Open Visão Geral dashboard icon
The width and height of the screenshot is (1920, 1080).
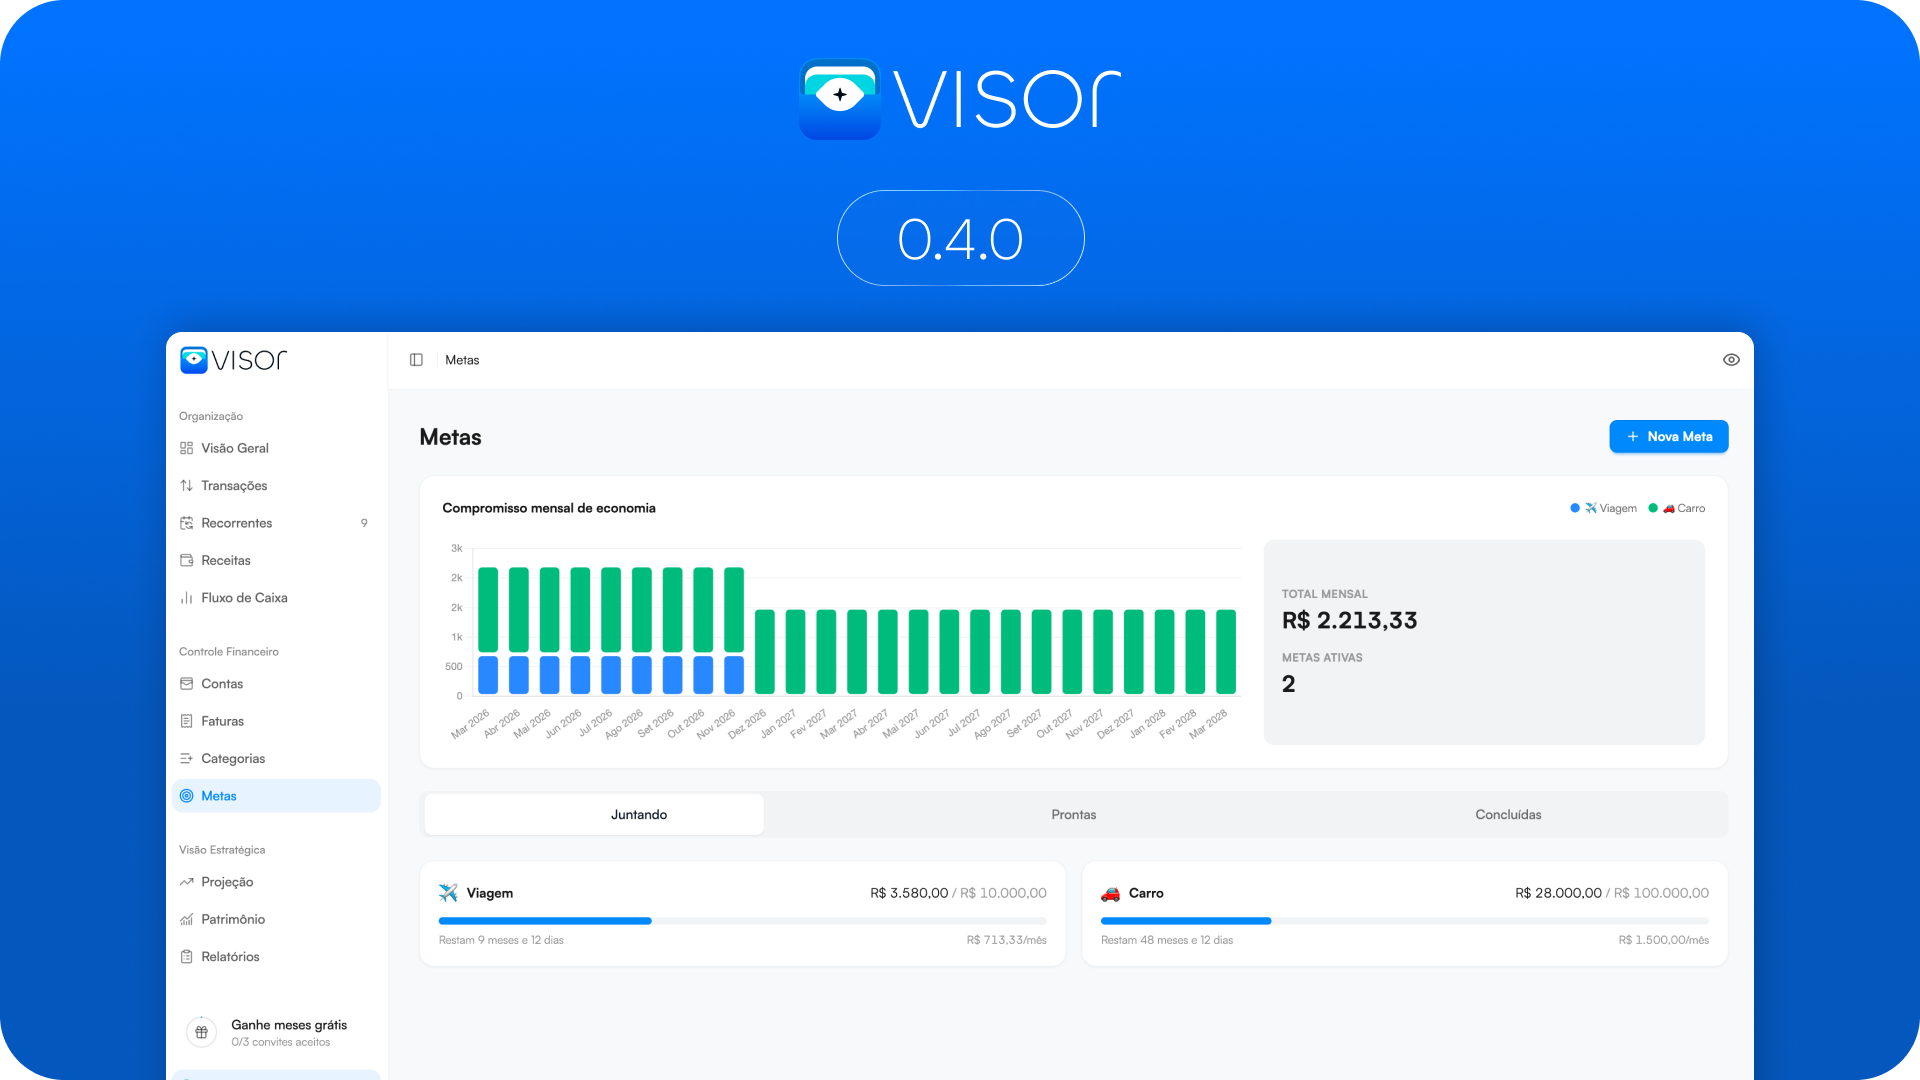point(187,448)
